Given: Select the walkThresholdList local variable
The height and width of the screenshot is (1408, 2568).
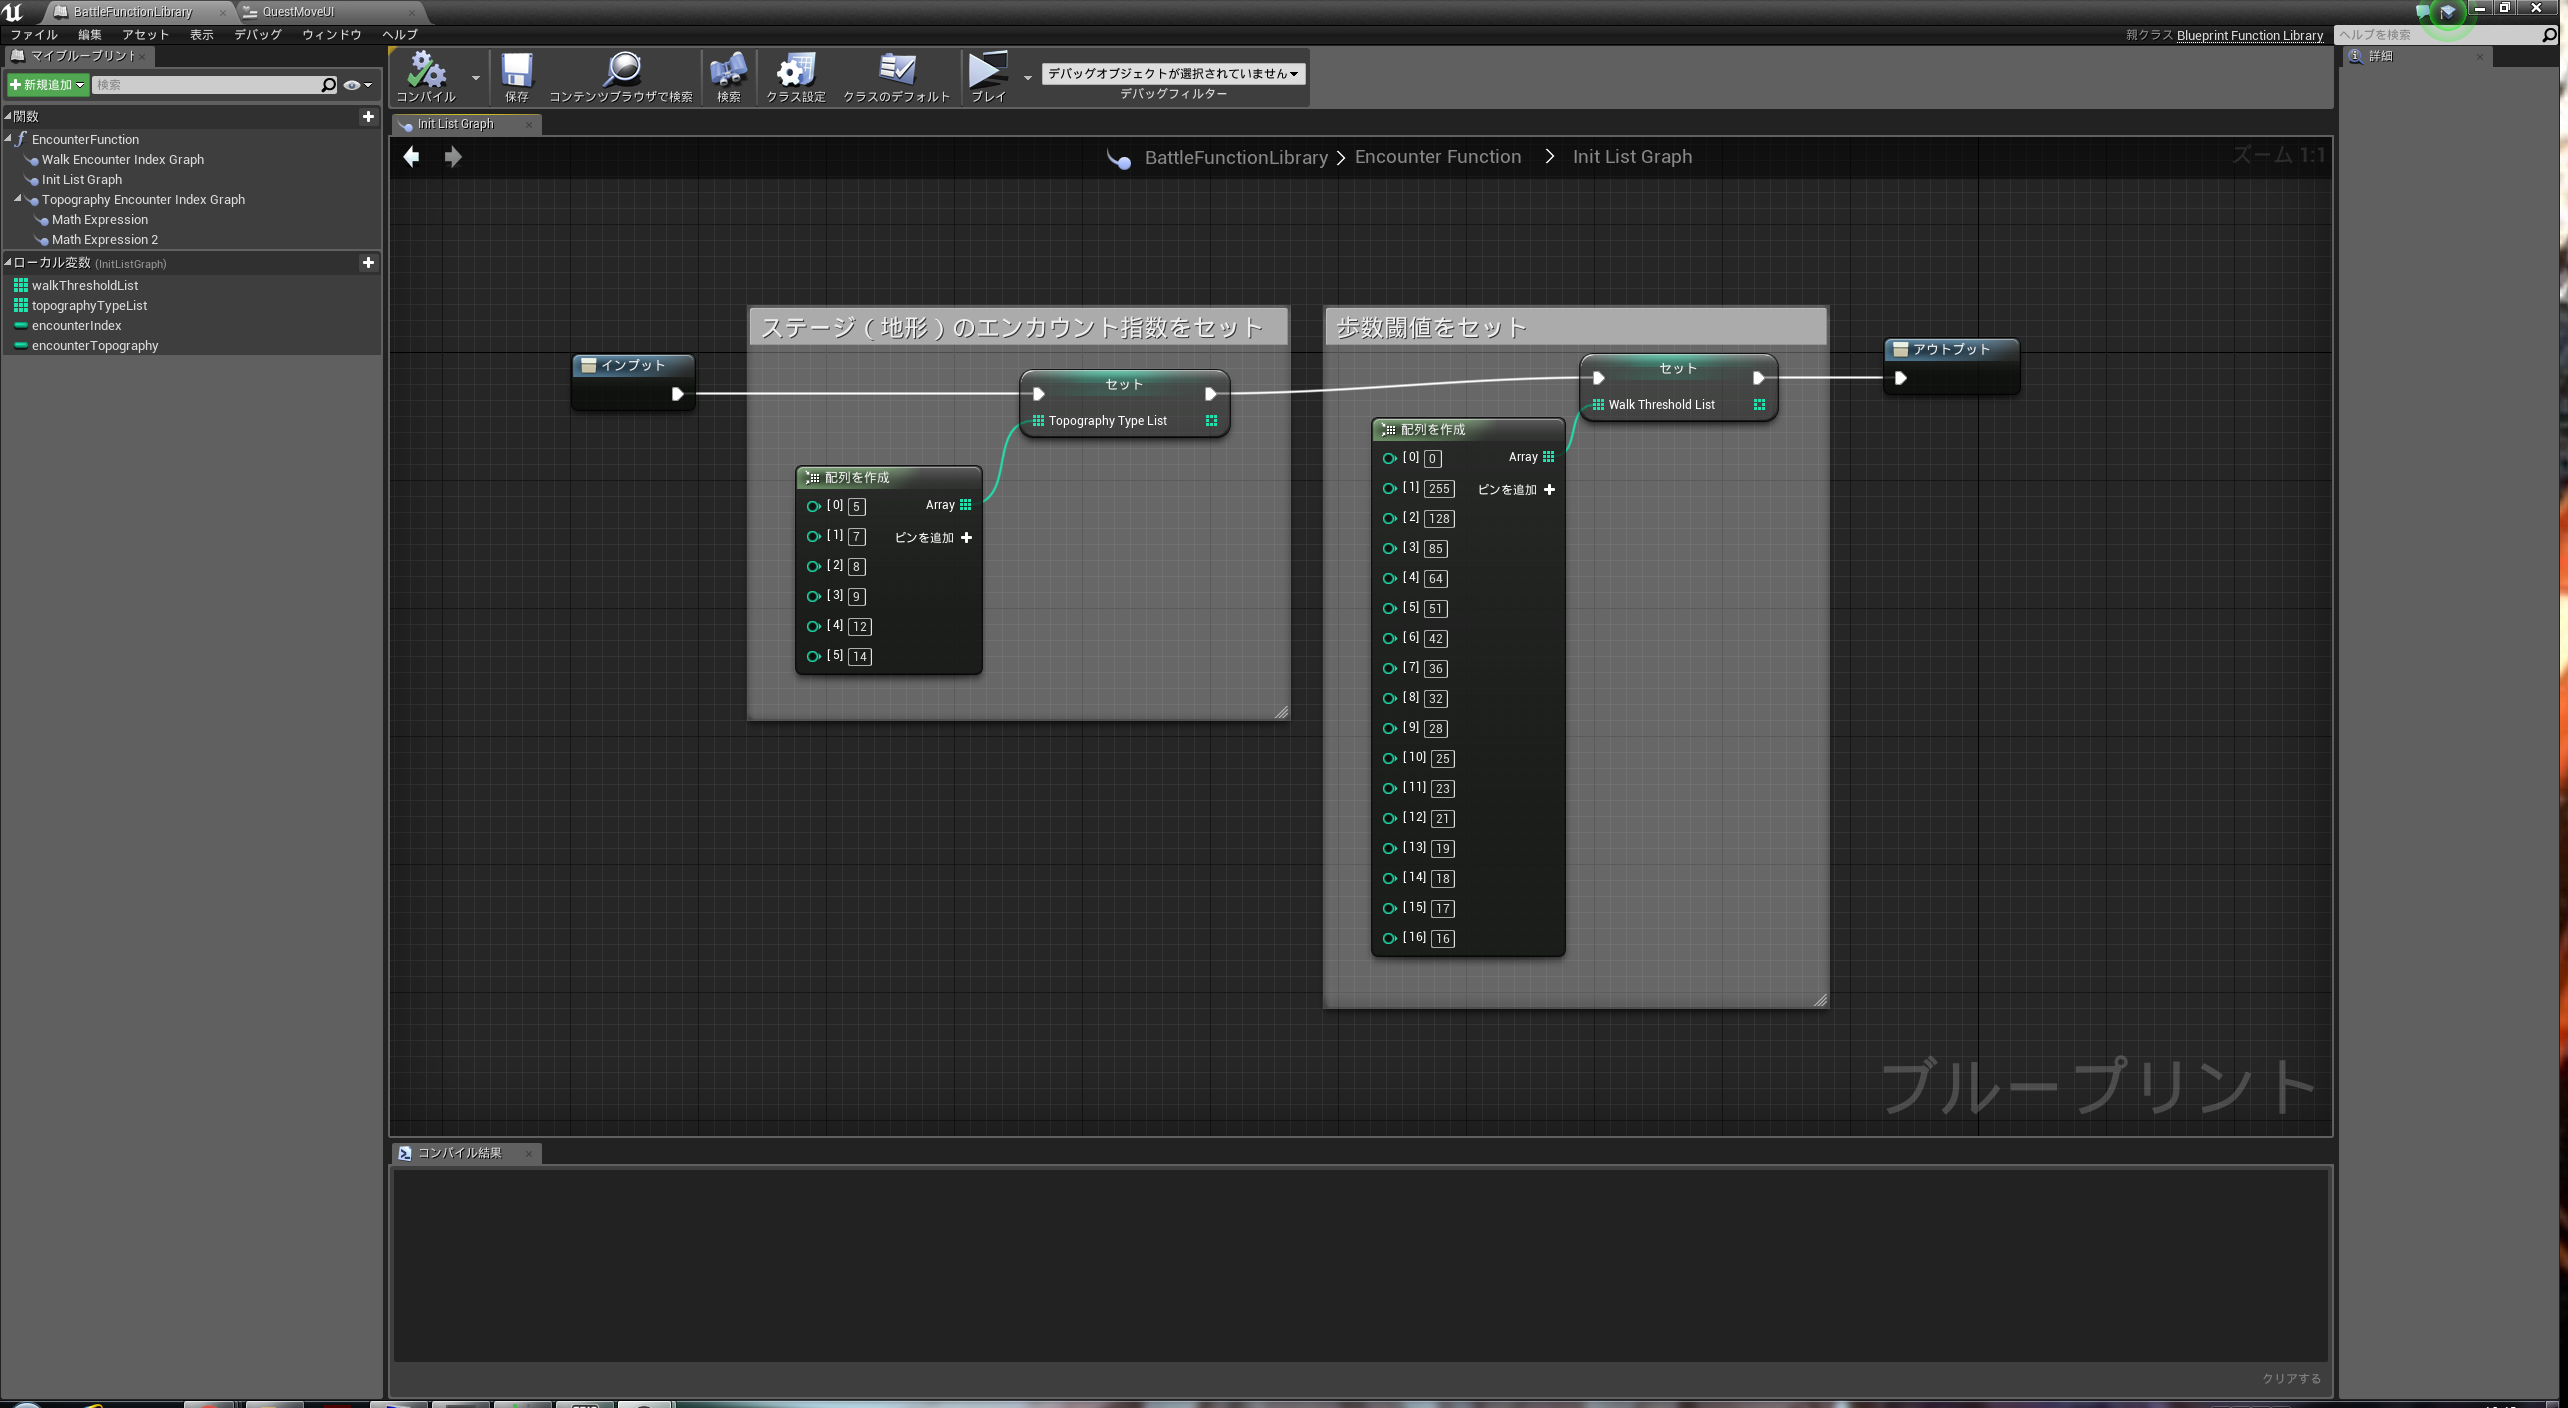Looking at the screenshot, I should click(84, 285).
